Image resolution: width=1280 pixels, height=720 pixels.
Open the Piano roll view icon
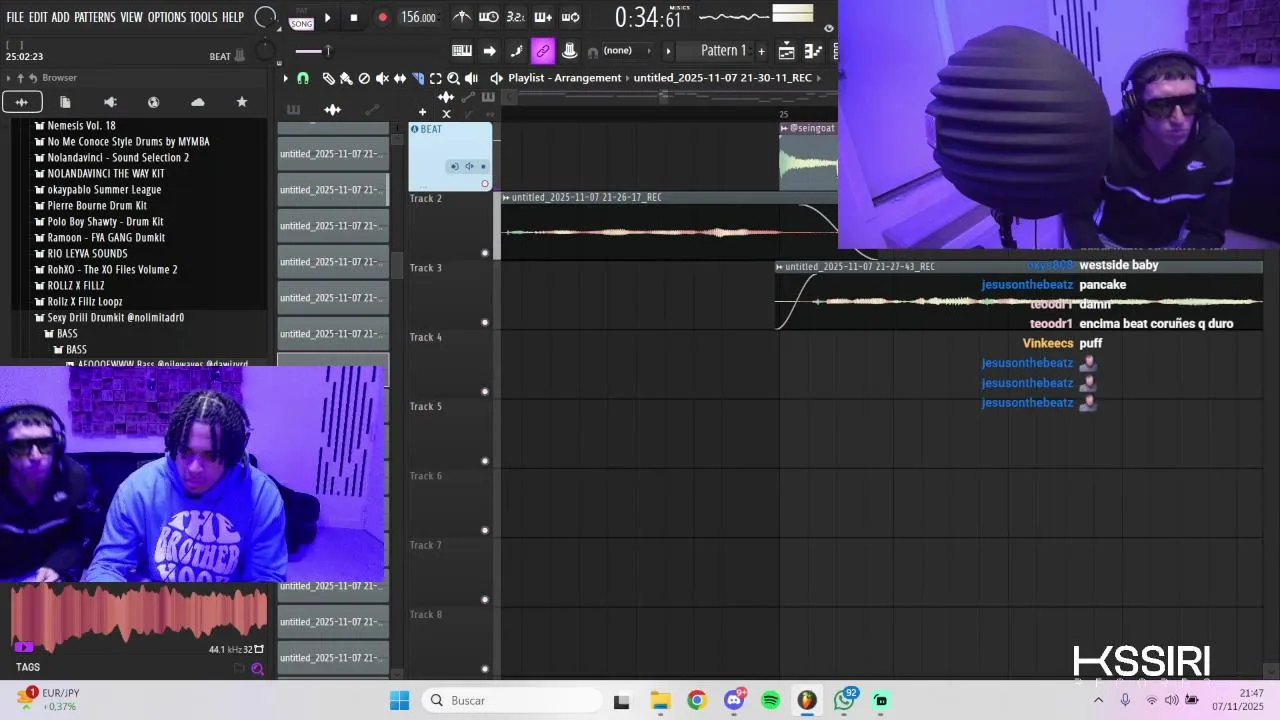[x=813, y=51]
